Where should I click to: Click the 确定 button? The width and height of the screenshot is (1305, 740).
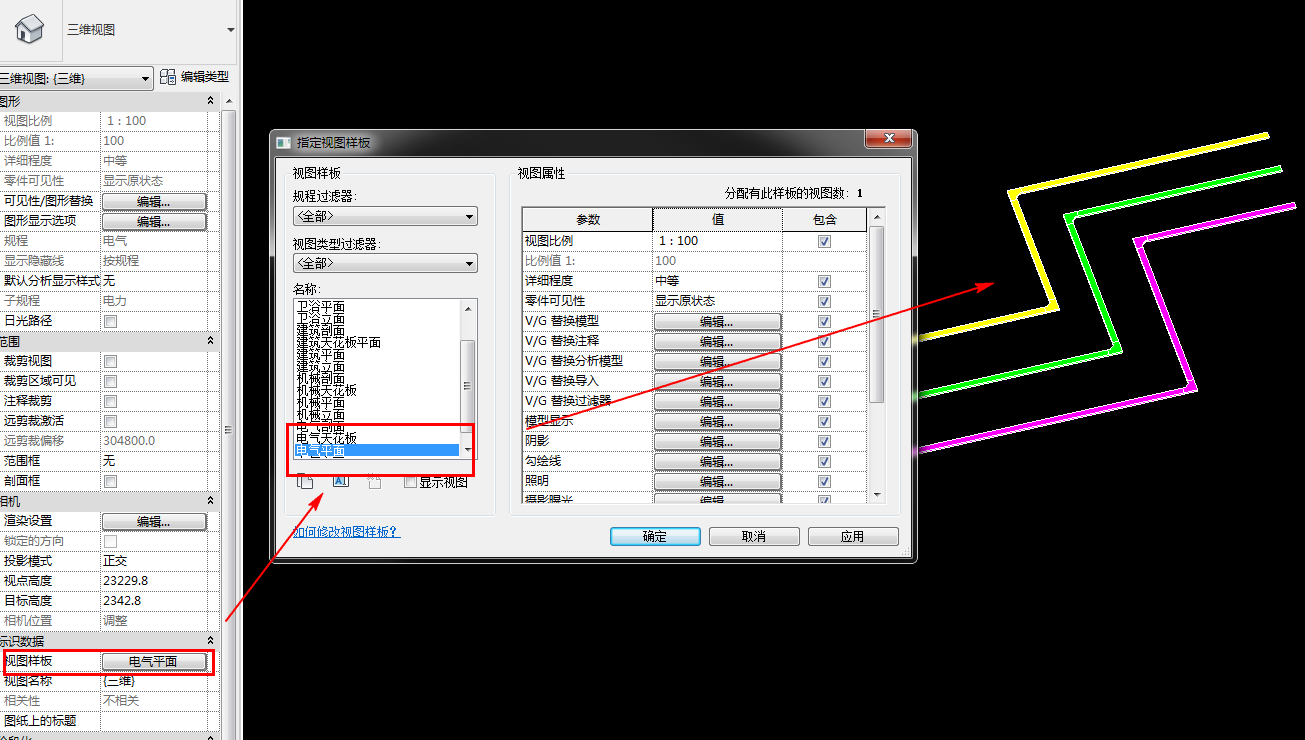(654, 536)
